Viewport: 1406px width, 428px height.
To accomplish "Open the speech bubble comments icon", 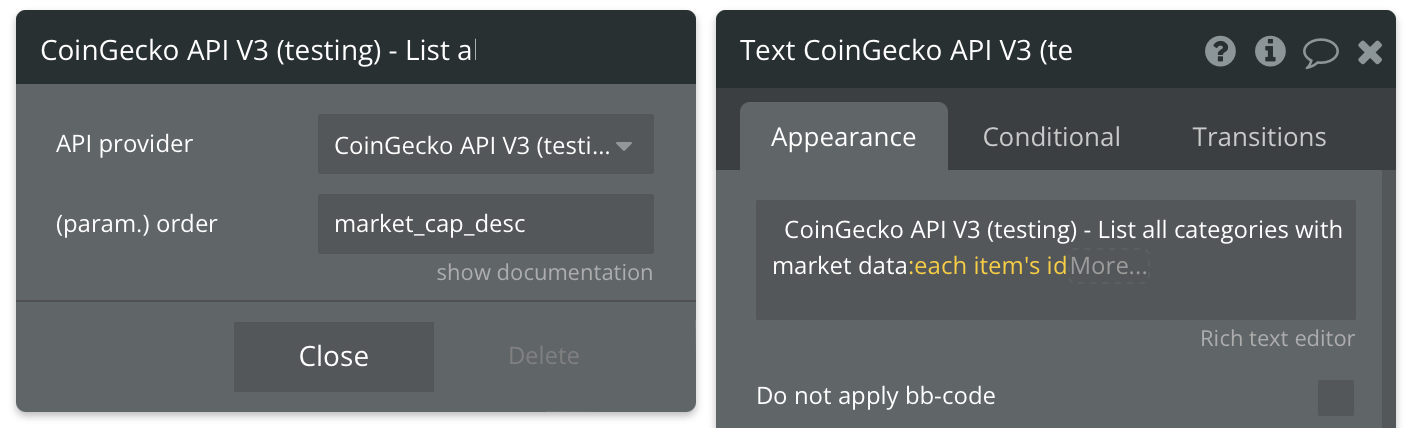I will (x=1321, y=52).
